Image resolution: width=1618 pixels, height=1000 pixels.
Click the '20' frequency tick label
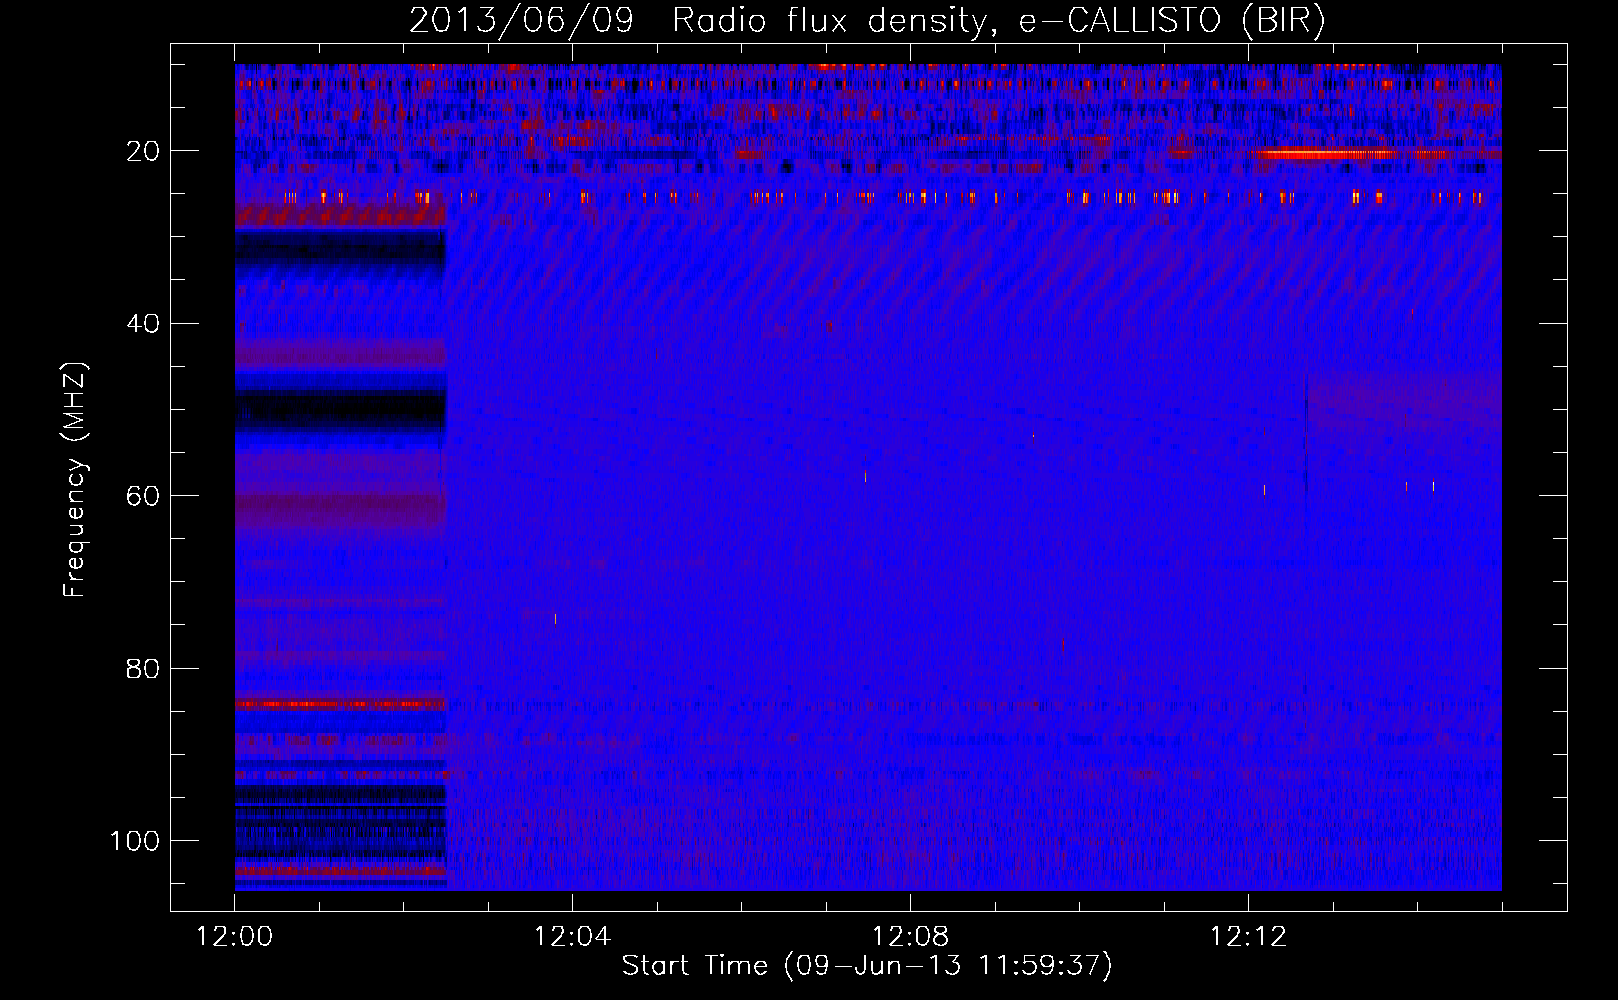[x=144, y=151]
